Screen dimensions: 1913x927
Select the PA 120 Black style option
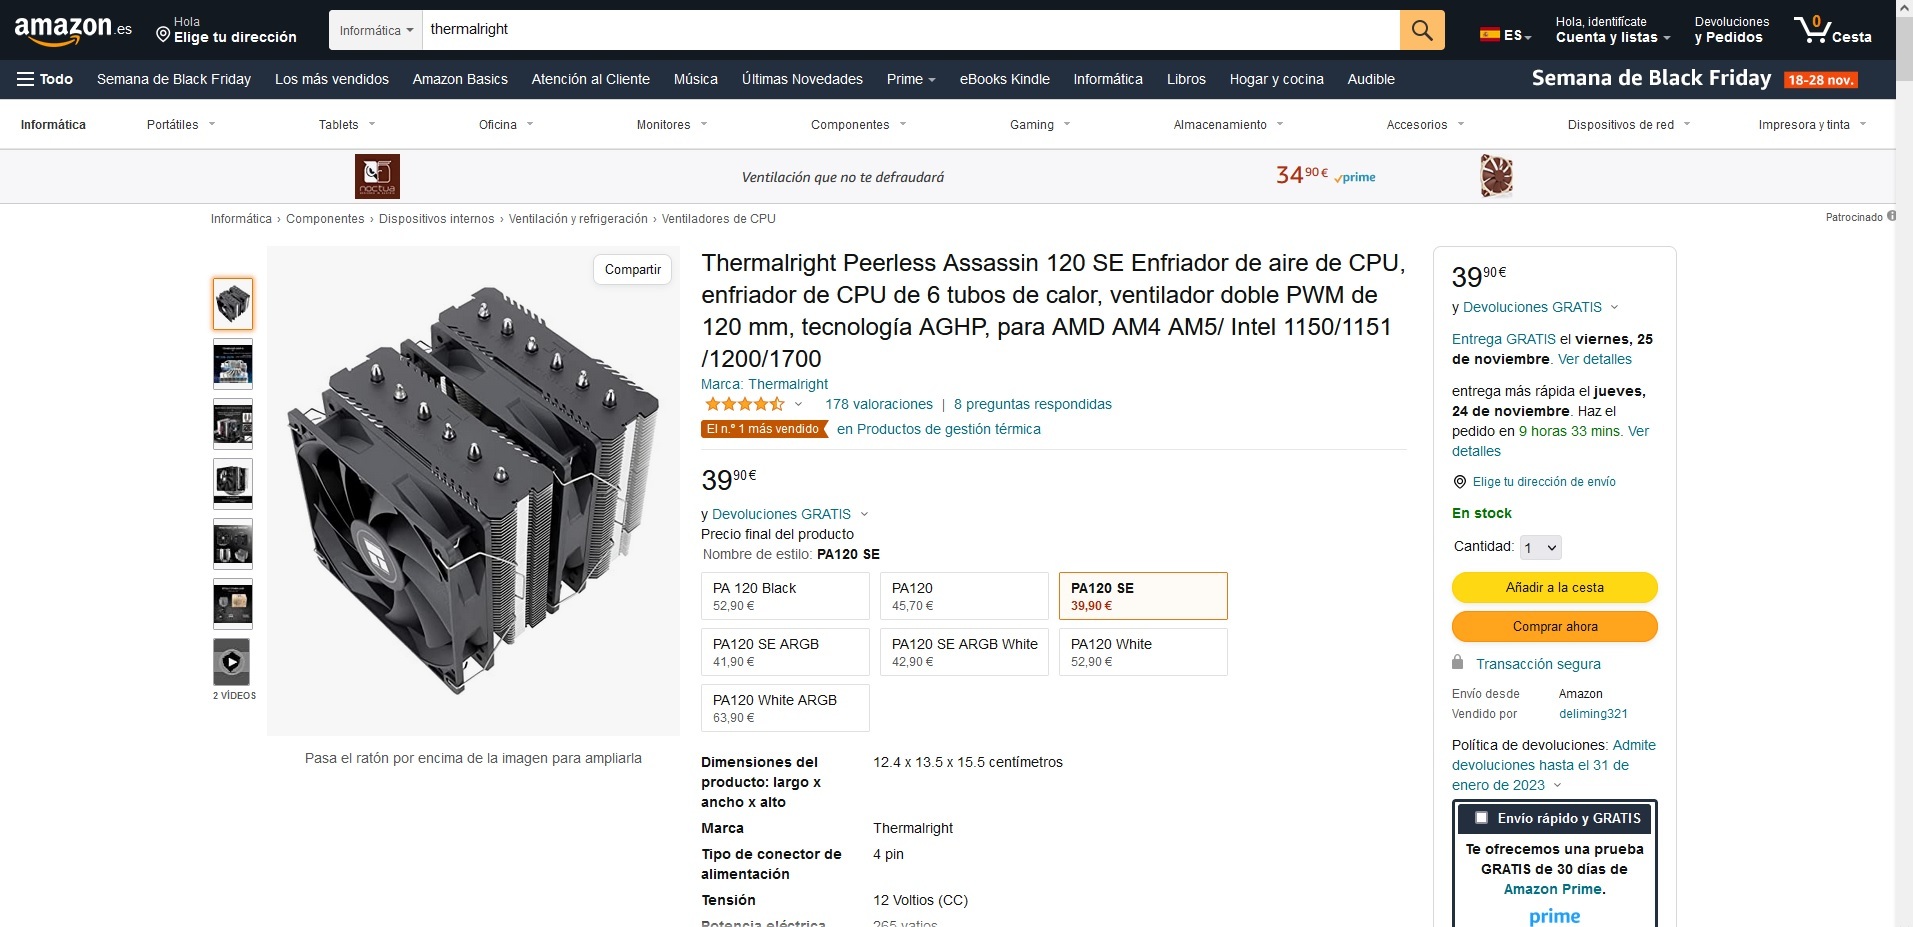[x=785, y=596]
